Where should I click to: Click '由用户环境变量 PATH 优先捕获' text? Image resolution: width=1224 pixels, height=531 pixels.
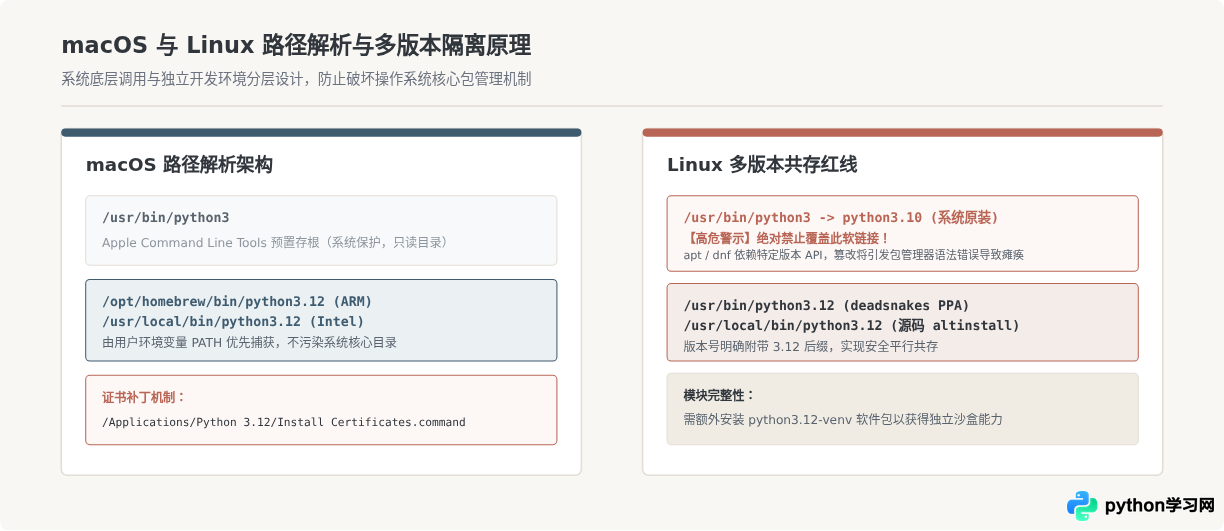pyautogui.click(x=249, y=342)
